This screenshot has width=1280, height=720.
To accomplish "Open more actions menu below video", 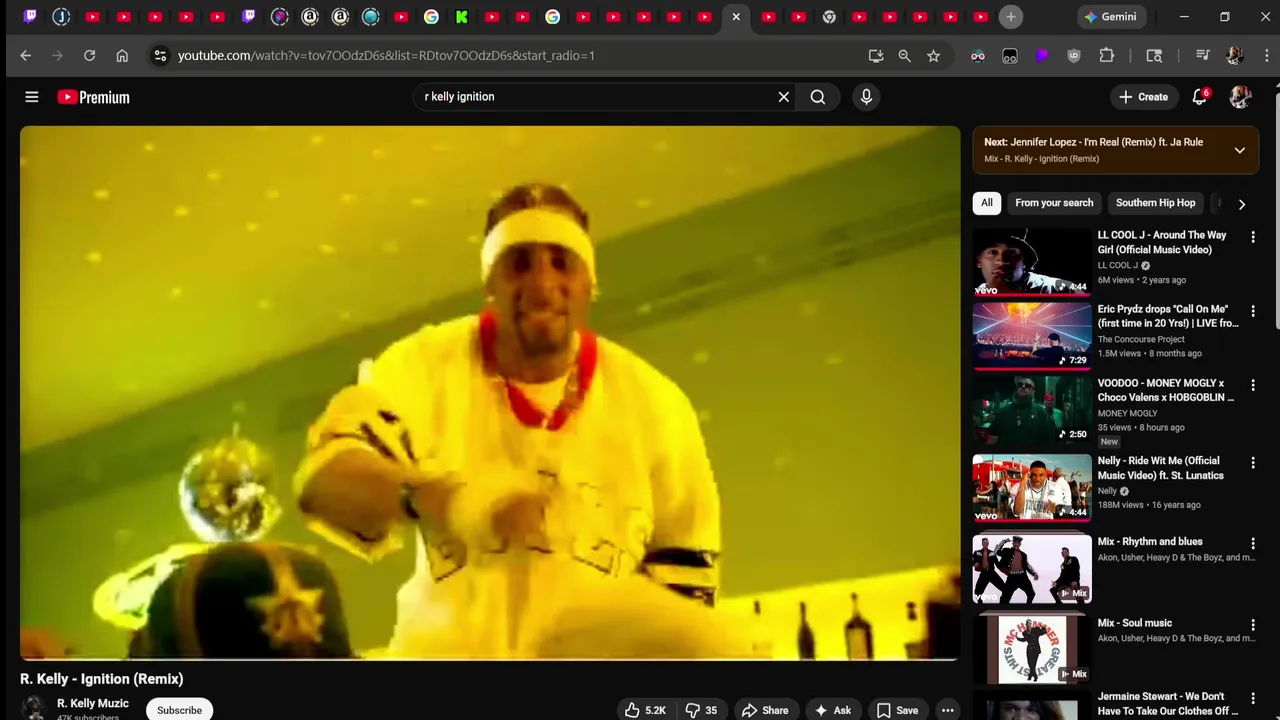I will click(x=947, y=710).
